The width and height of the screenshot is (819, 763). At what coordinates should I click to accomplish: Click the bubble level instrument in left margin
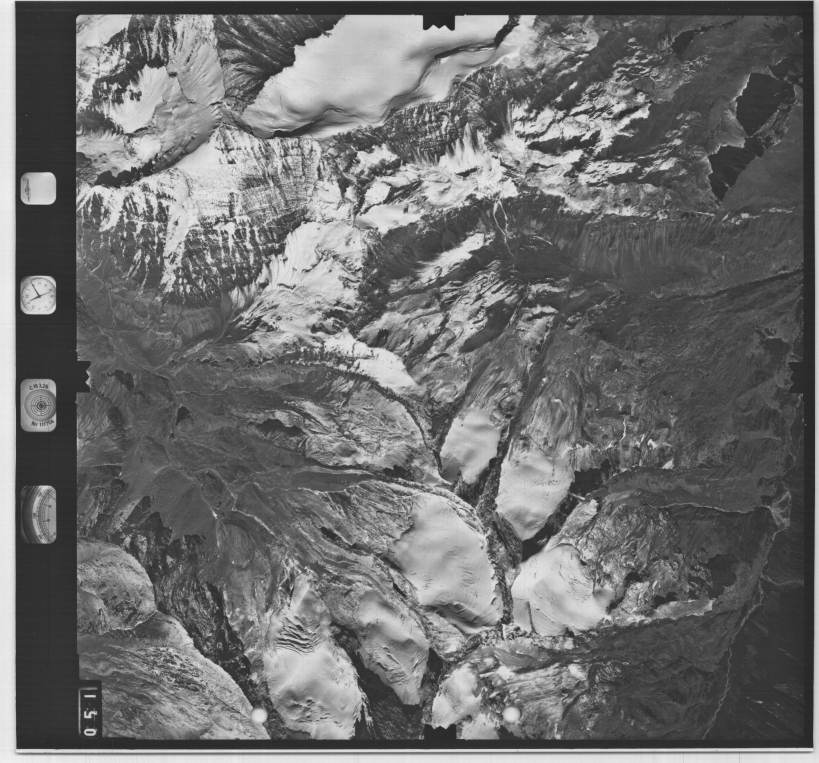click(38, 188)
